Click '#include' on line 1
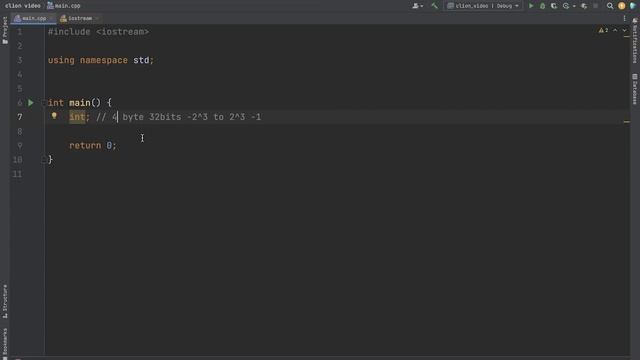The image size is (640, 360). (69, 32)
